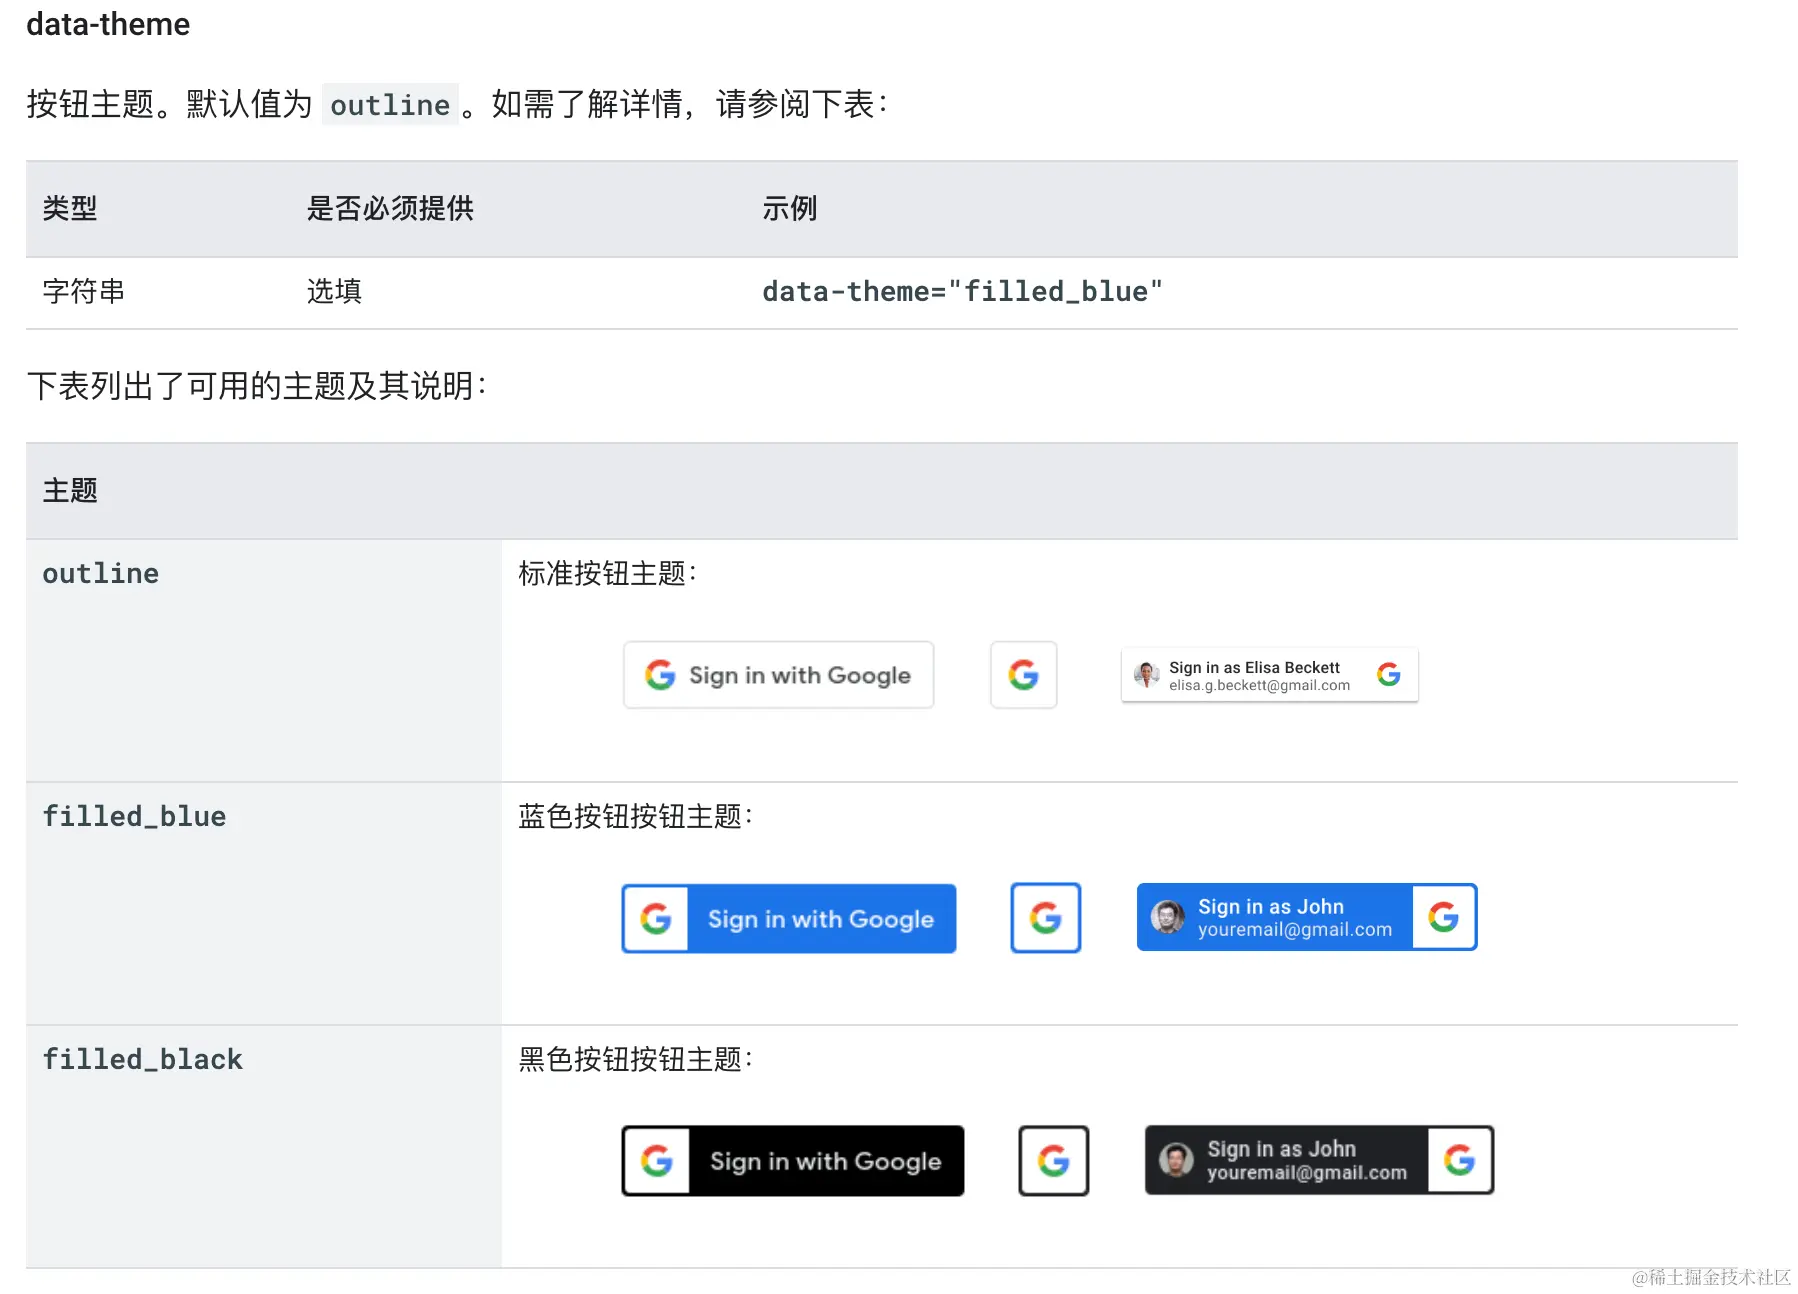The width and height of the screenshot is (1798, 1294).
Task: Click the '黑色按钮按钮主题:' description text
Action: tap(635, 1059)
